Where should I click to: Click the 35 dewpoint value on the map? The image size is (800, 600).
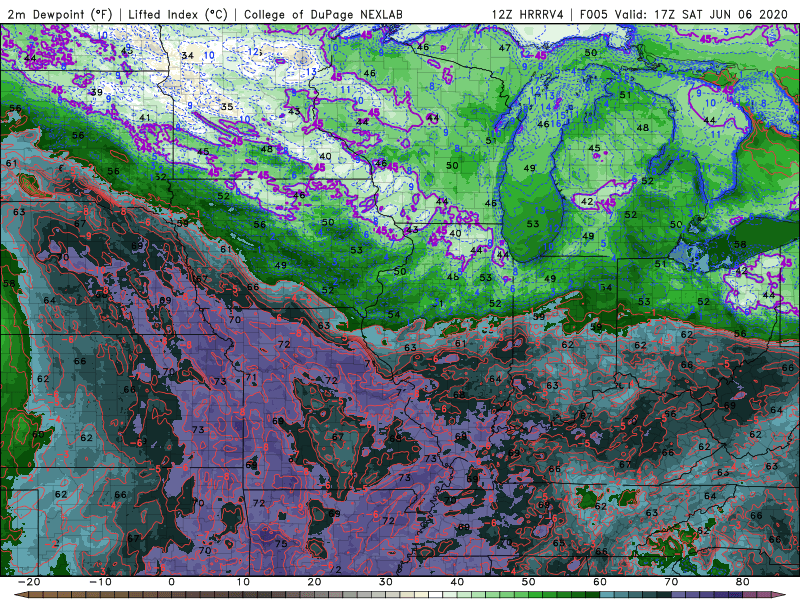(227, 107)
